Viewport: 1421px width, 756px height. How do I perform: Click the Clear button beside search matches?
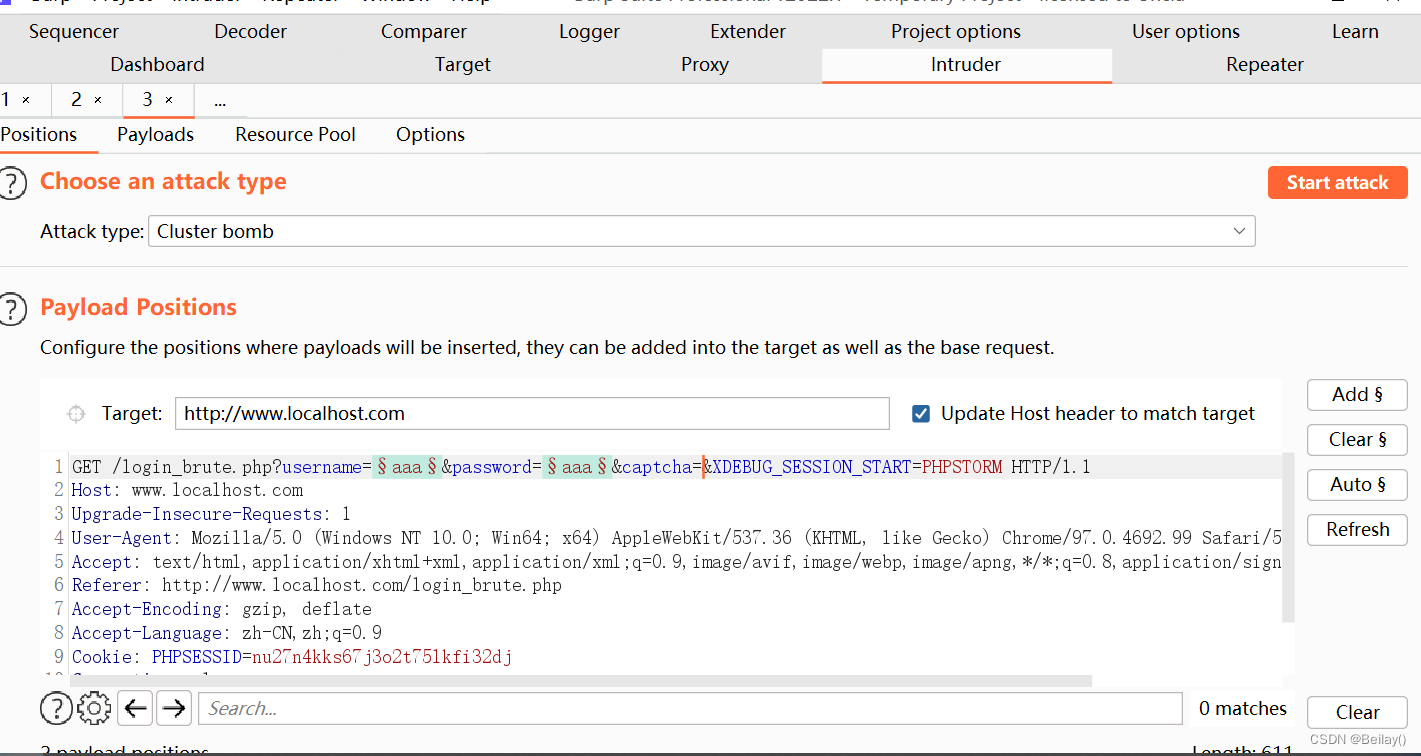1357,712
